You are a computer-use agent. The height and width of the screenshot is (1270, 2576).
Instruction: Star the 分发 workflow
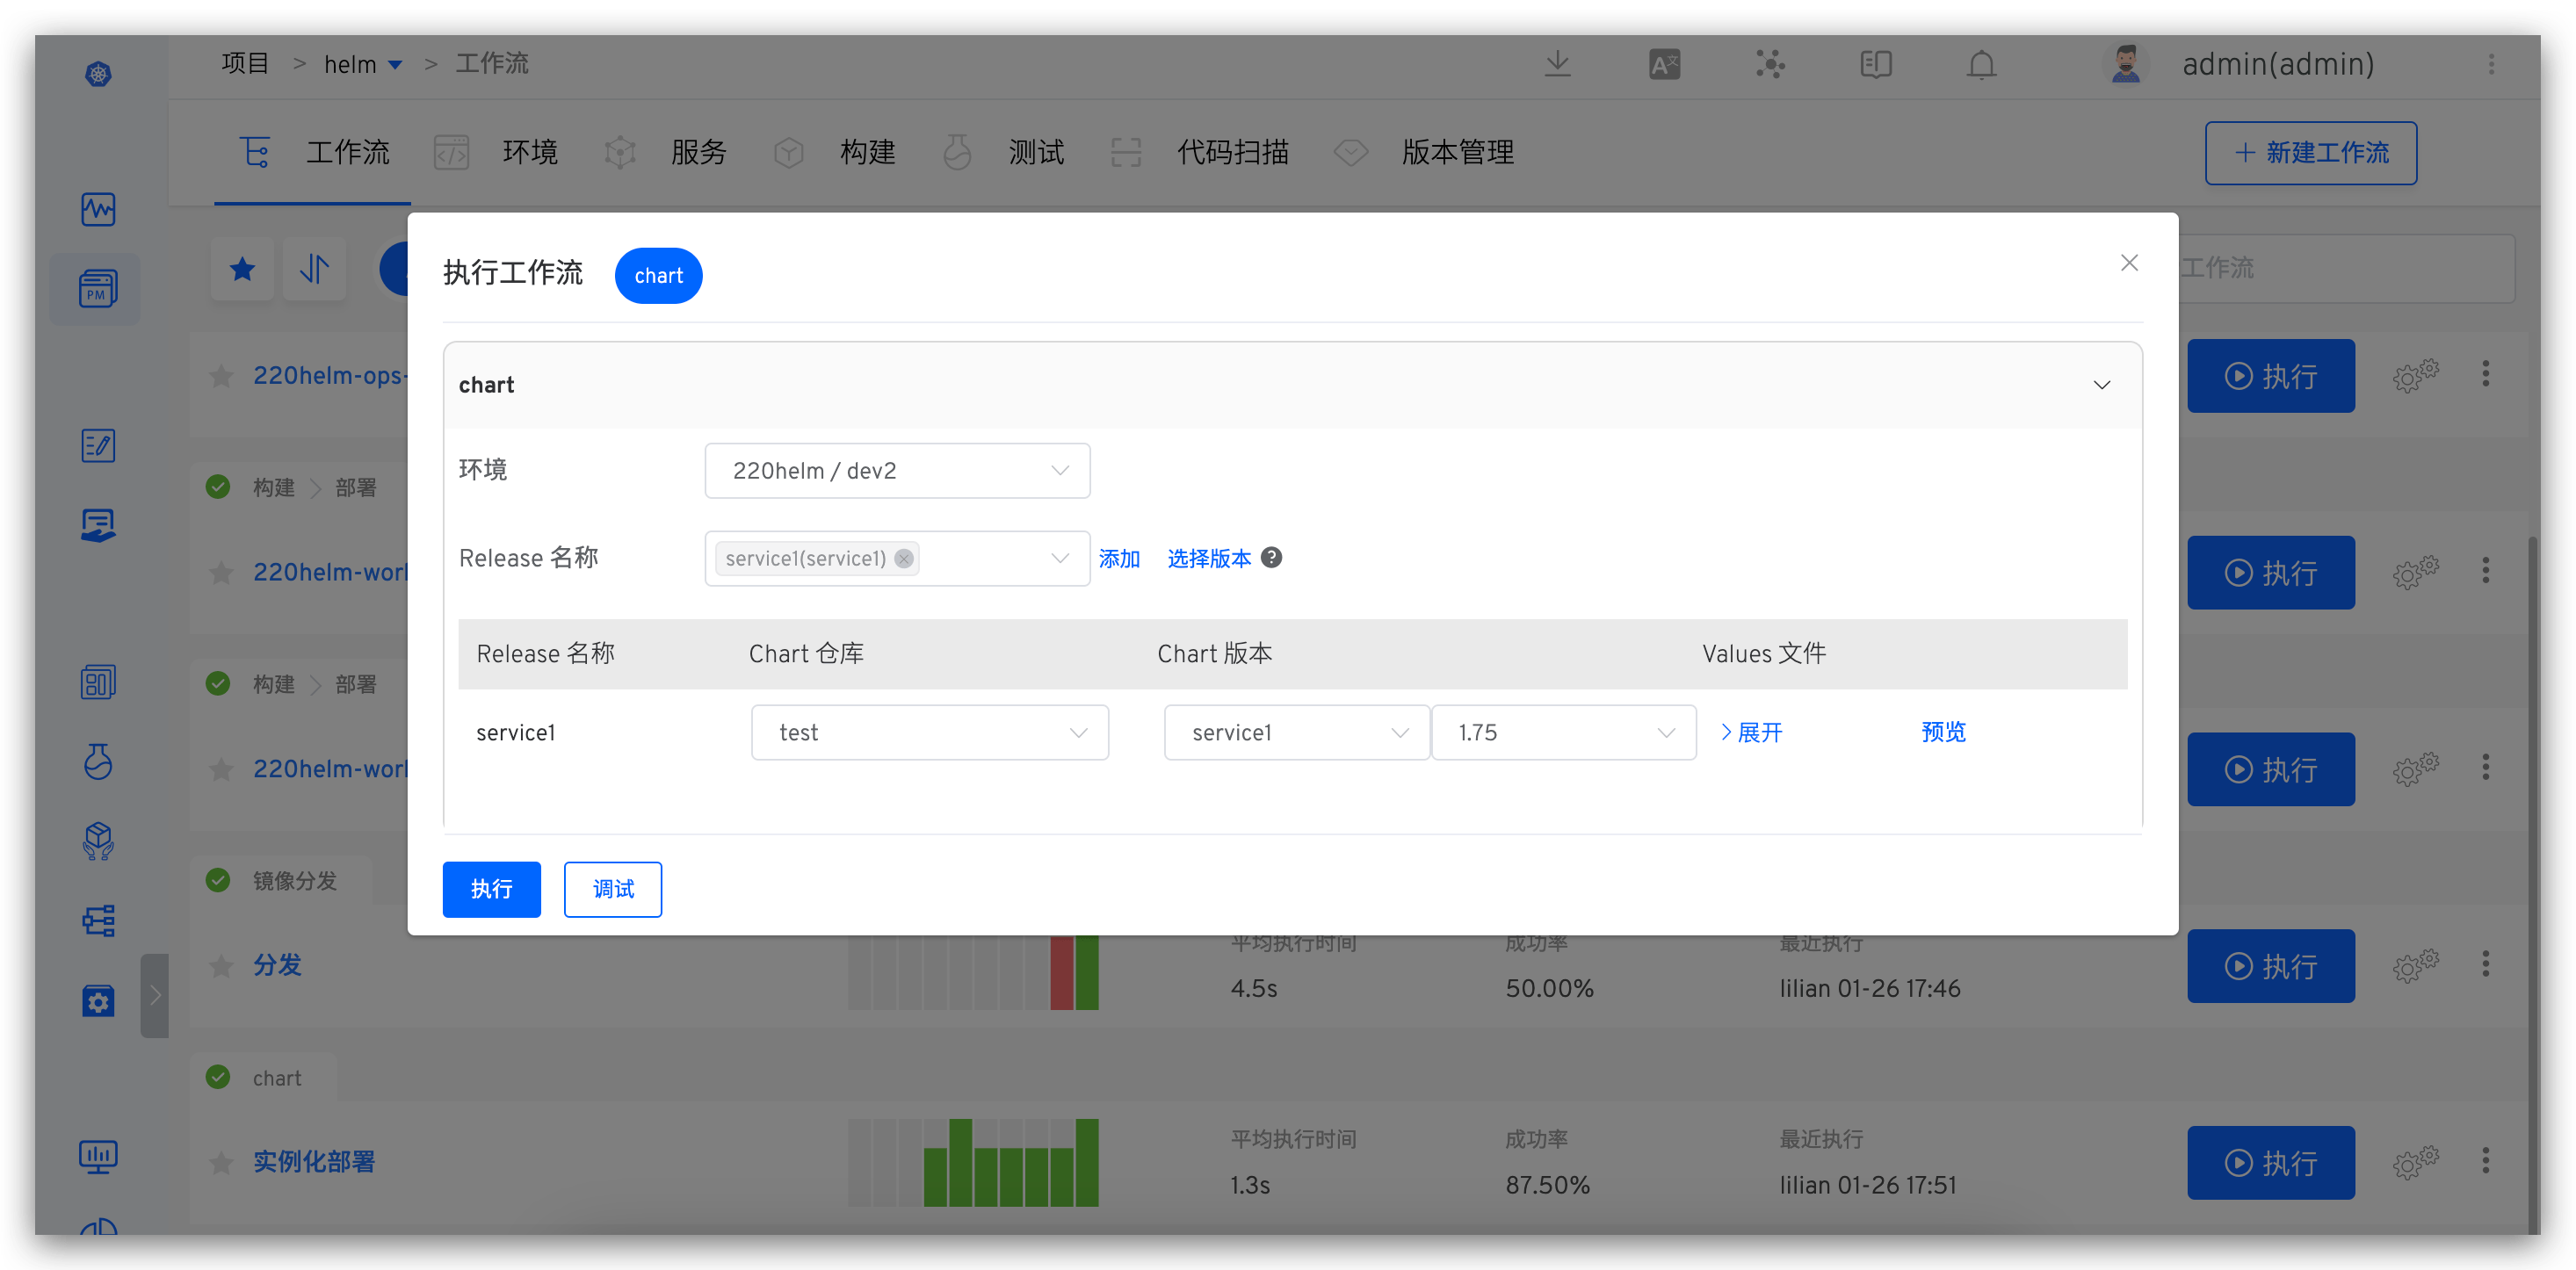click(221, 966)
